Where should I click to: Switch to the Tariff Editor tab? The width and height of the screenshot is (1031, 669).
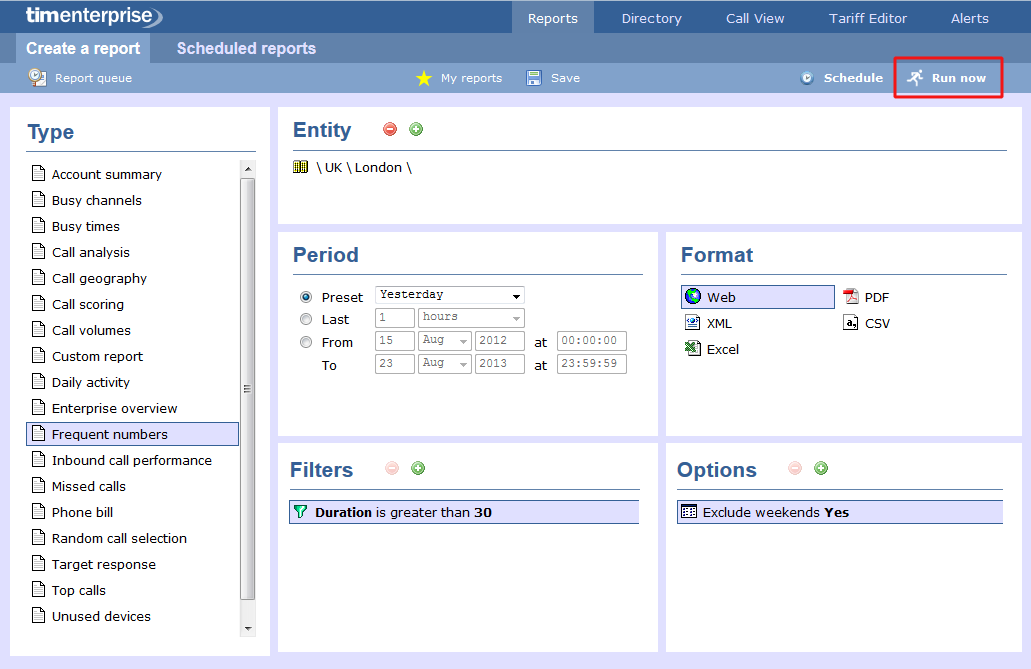868,18
